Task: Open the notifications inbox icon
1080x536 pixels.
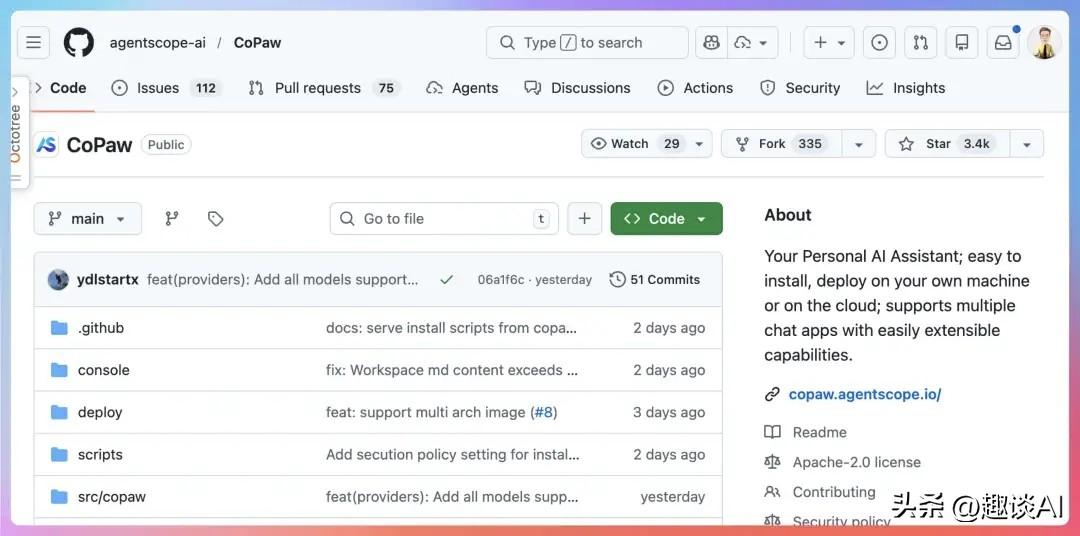Action: [1004, 43]
